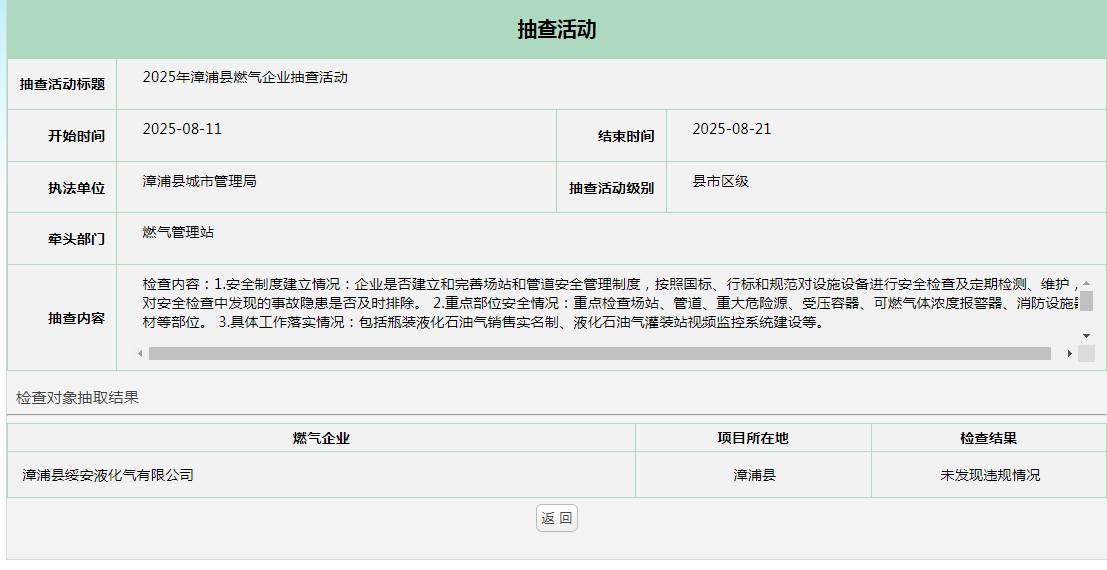Click the horizontal scrollbar thumb in 抽查内容
The height and width of the screenshot is (570, 1107).
[600, 353]
